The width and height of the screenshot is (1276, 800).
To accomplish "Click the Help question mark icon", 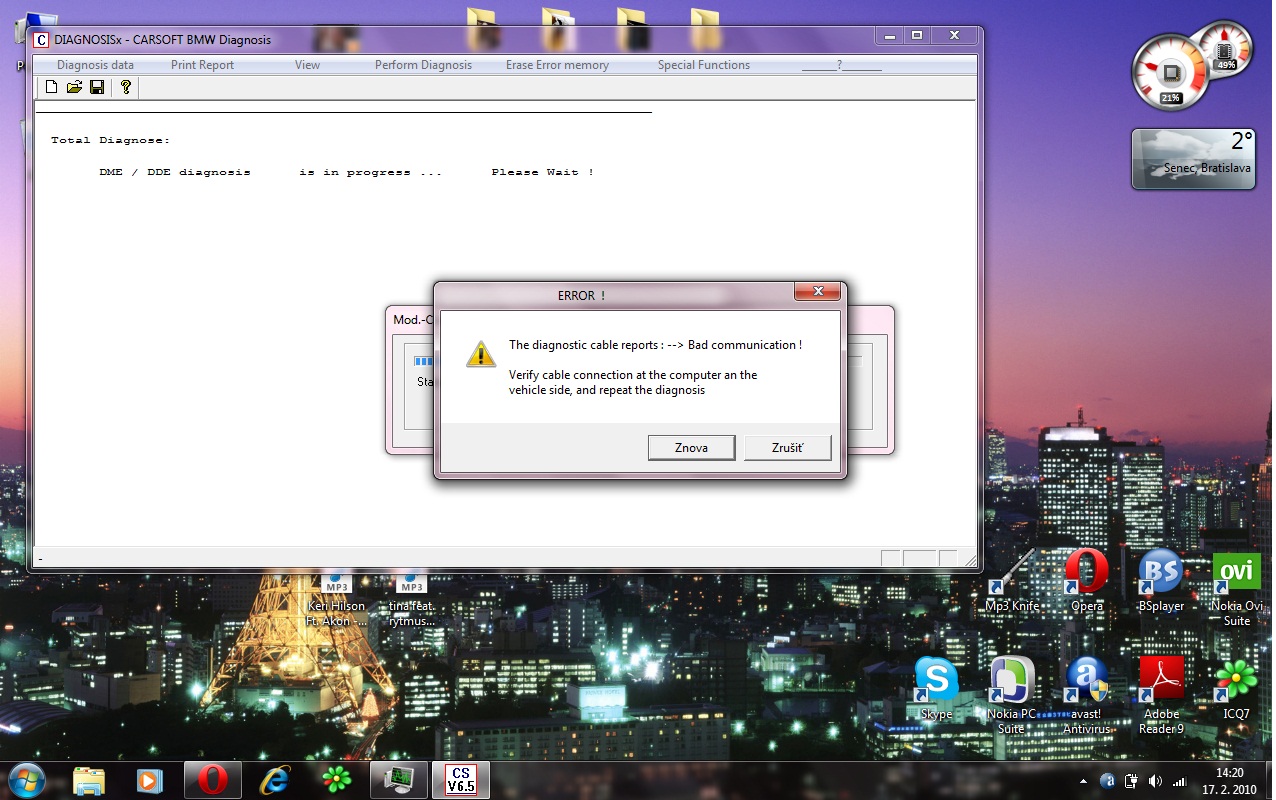I will [x=125, y=88].
